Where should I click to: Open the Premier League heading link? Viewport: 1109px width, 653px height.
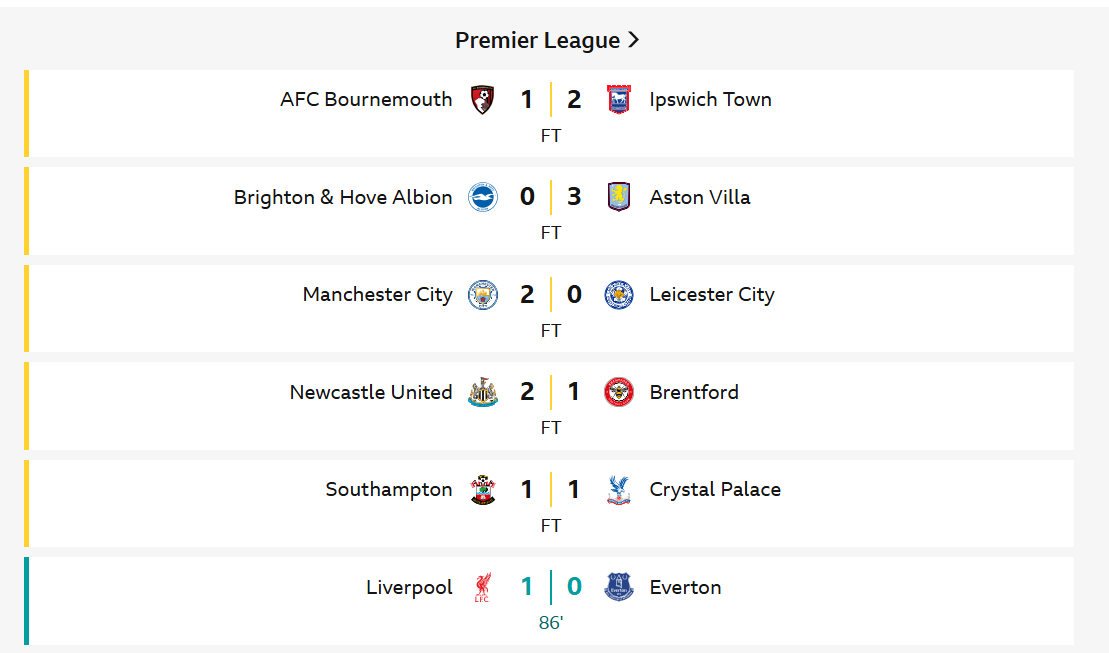(538, 41)
